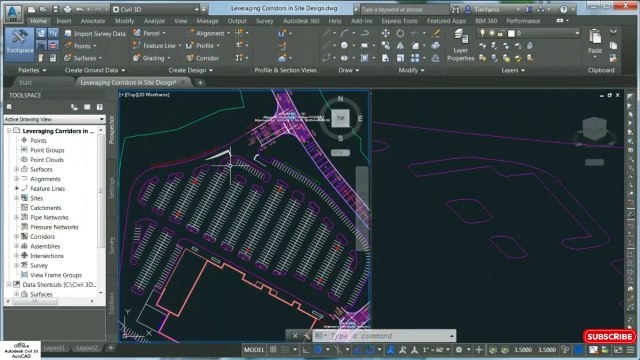
Task: Toggle ortho mode in status bar
Action: click(305, 350)
